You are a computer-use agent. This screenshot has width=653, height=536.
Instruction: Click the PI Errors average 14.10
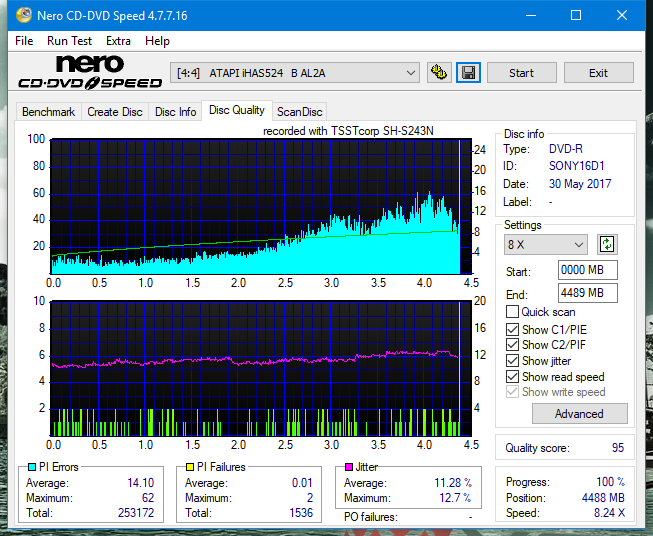140,483
